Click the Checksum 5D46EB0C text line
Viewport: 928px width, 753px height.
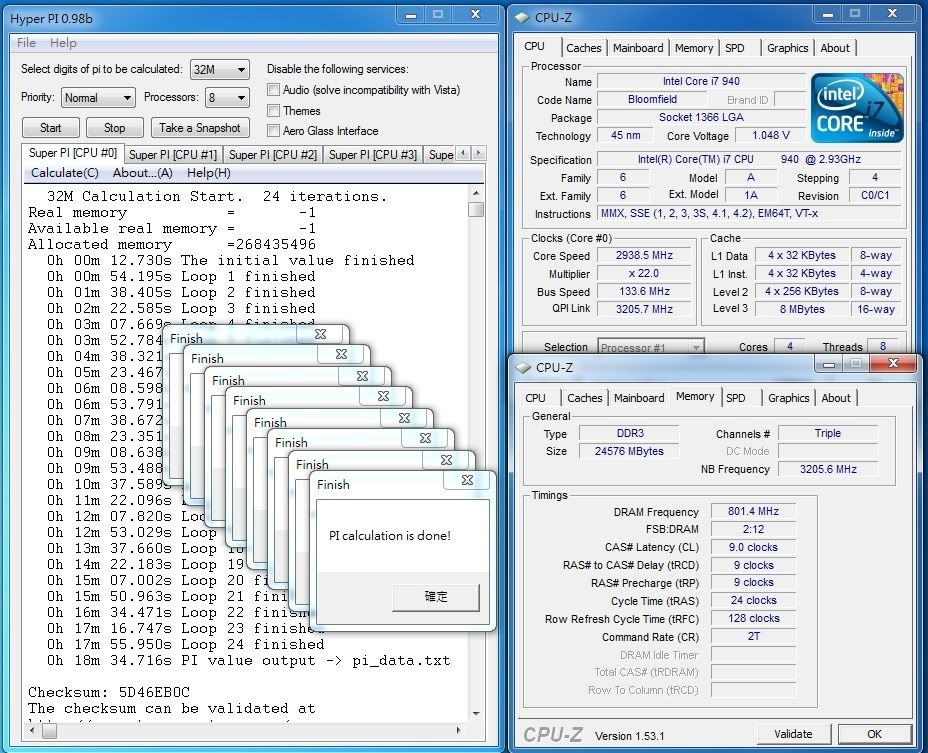tap(109, 692)
